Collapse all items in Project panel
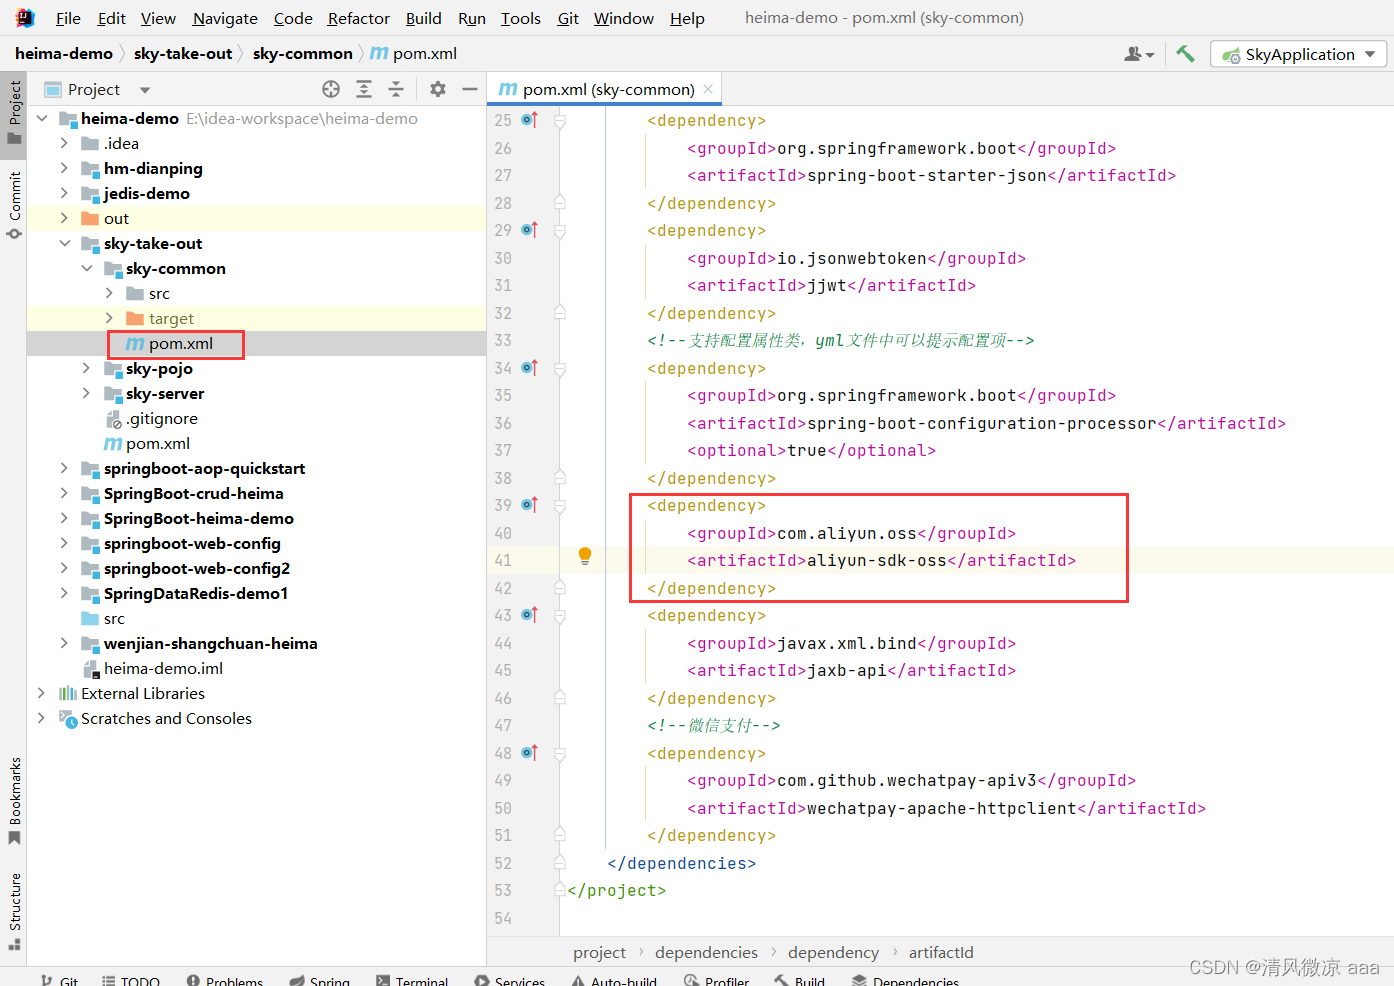This screenshot has height=986, width=1394. [396, 89]
